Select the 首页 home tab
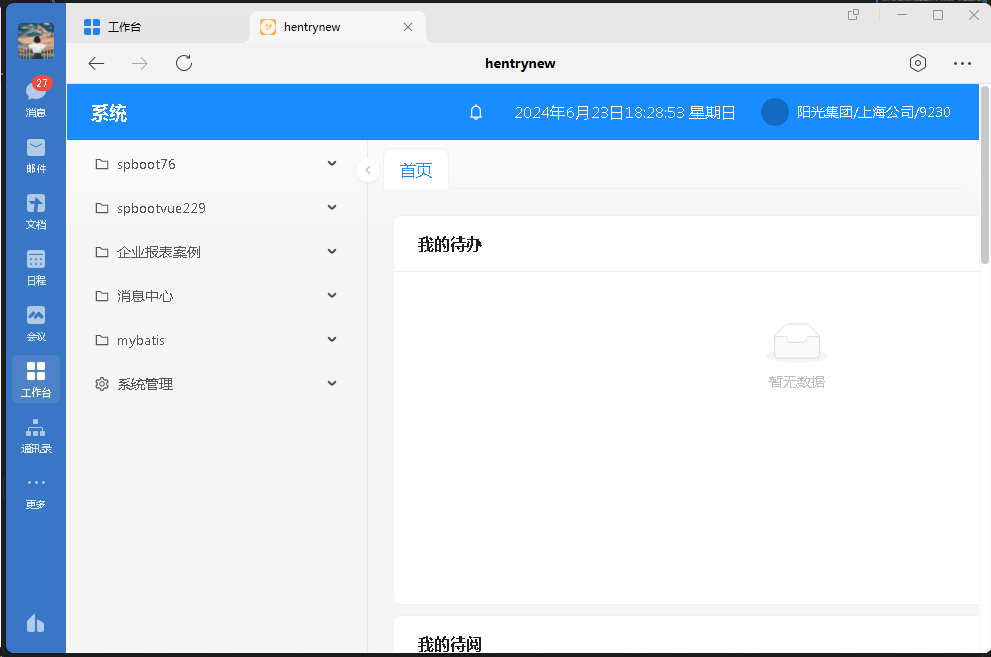Viewport: 991px width, 657px height. point(416,170)
